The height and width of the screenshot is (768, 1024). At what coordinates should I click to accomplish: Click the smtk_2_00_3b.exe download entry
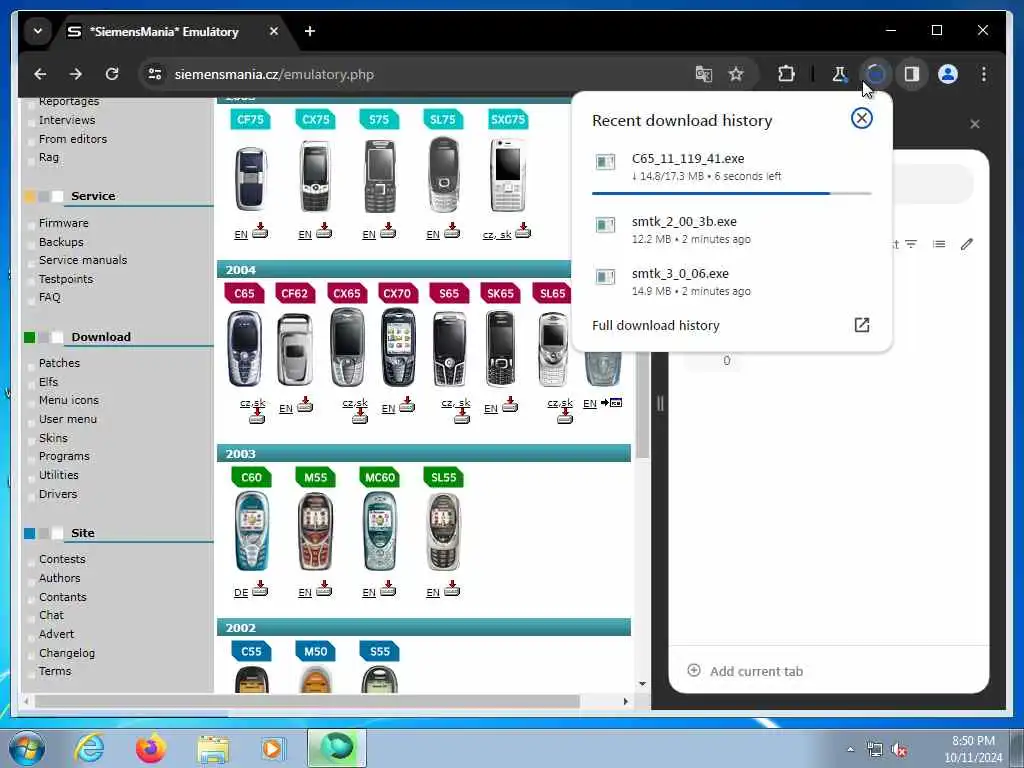click(x=731, y=230)
